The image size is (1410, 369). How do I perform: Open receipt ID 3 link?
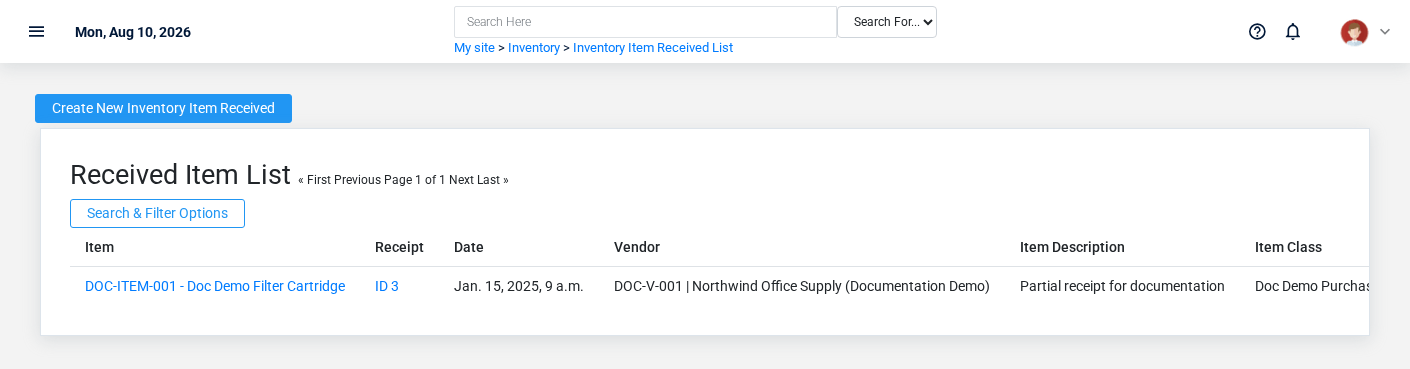(387, 286)
